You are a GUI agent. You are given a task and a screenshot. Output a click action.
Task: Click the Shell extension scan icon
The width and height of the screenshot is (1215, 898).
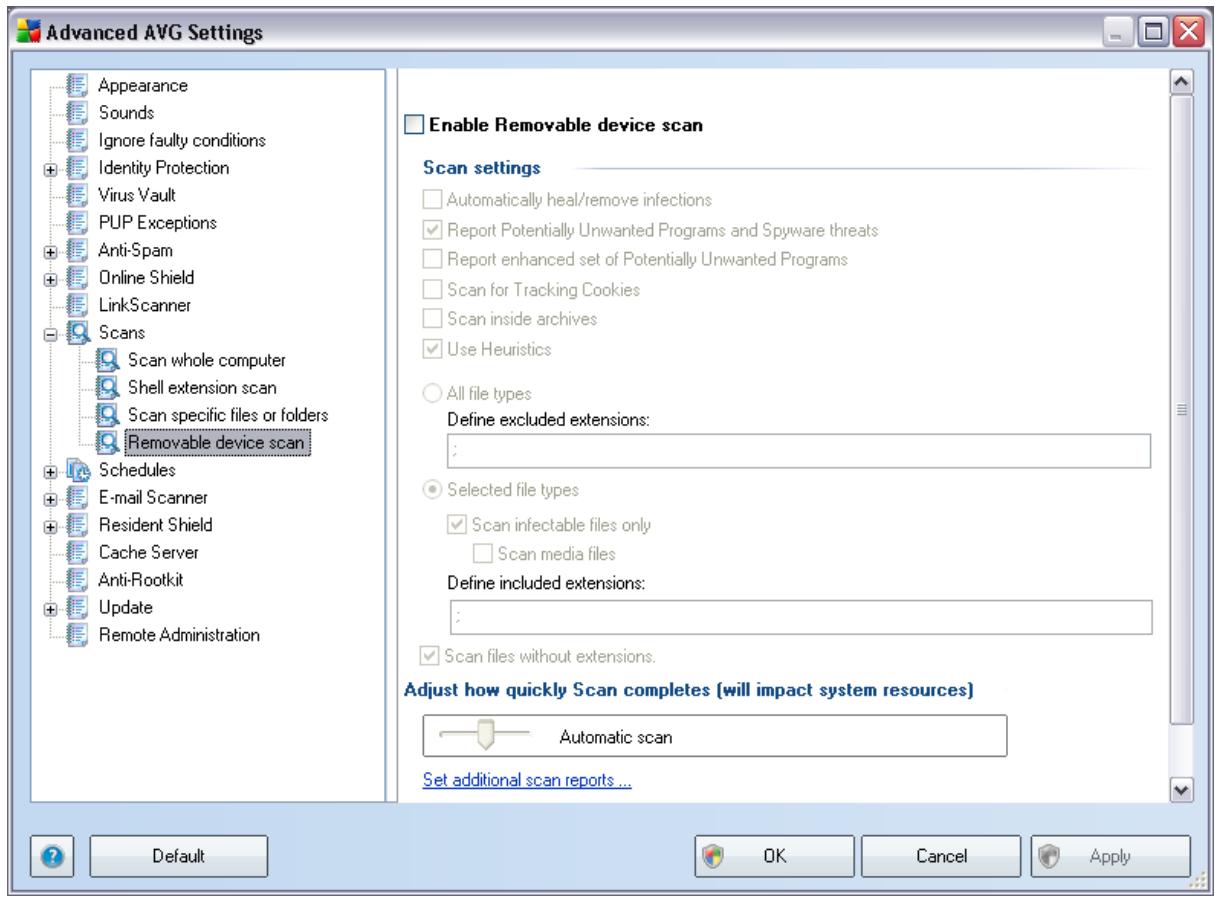(x=107, y=386)
